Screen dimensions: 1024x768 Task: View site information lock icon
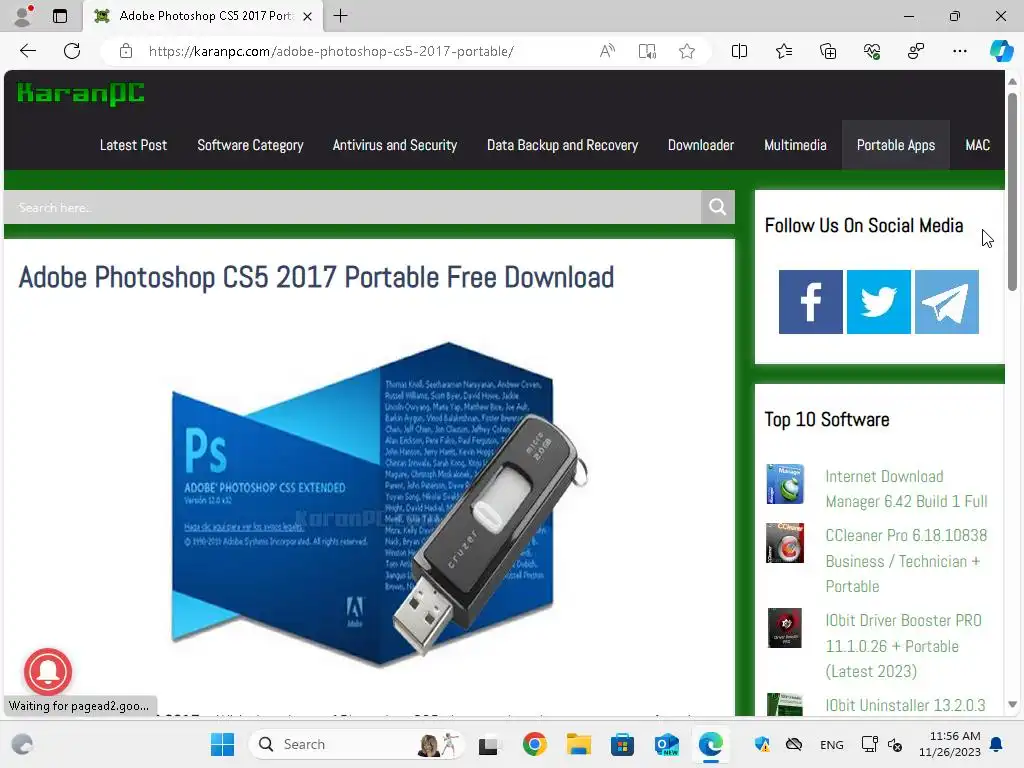[x=126, y=51]
